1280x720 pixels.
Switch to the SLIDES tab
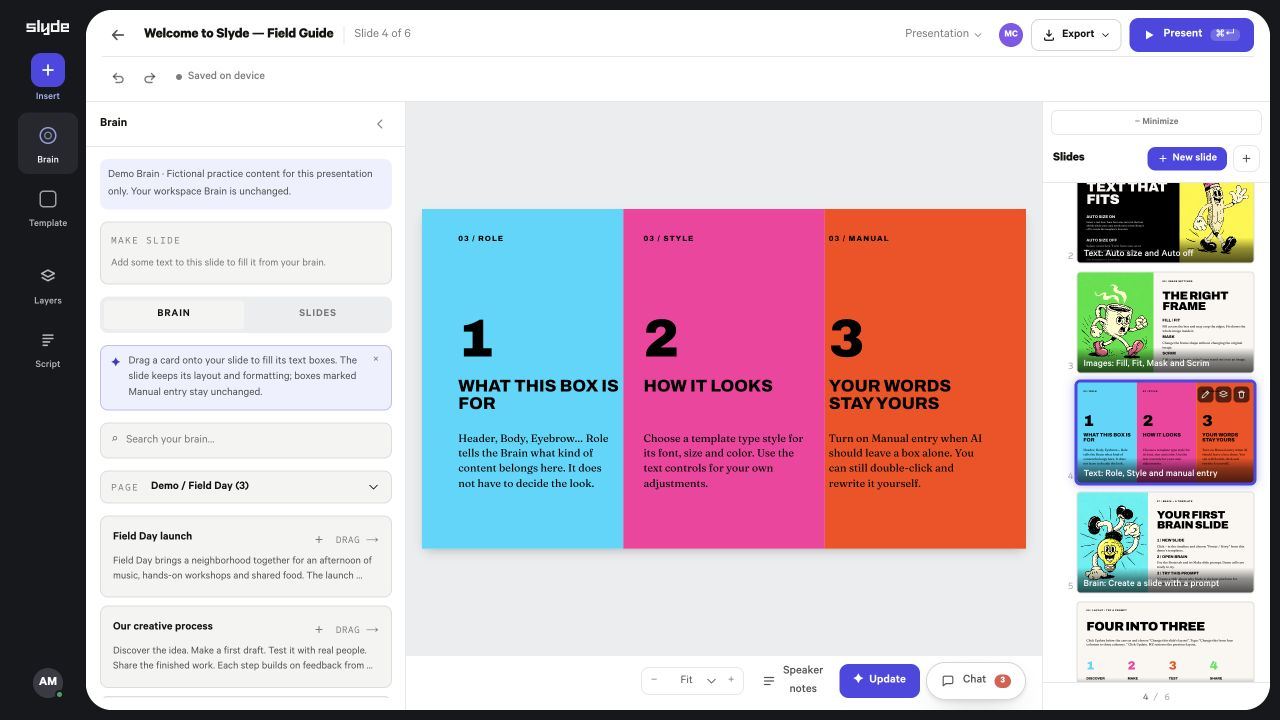point(318,313)
